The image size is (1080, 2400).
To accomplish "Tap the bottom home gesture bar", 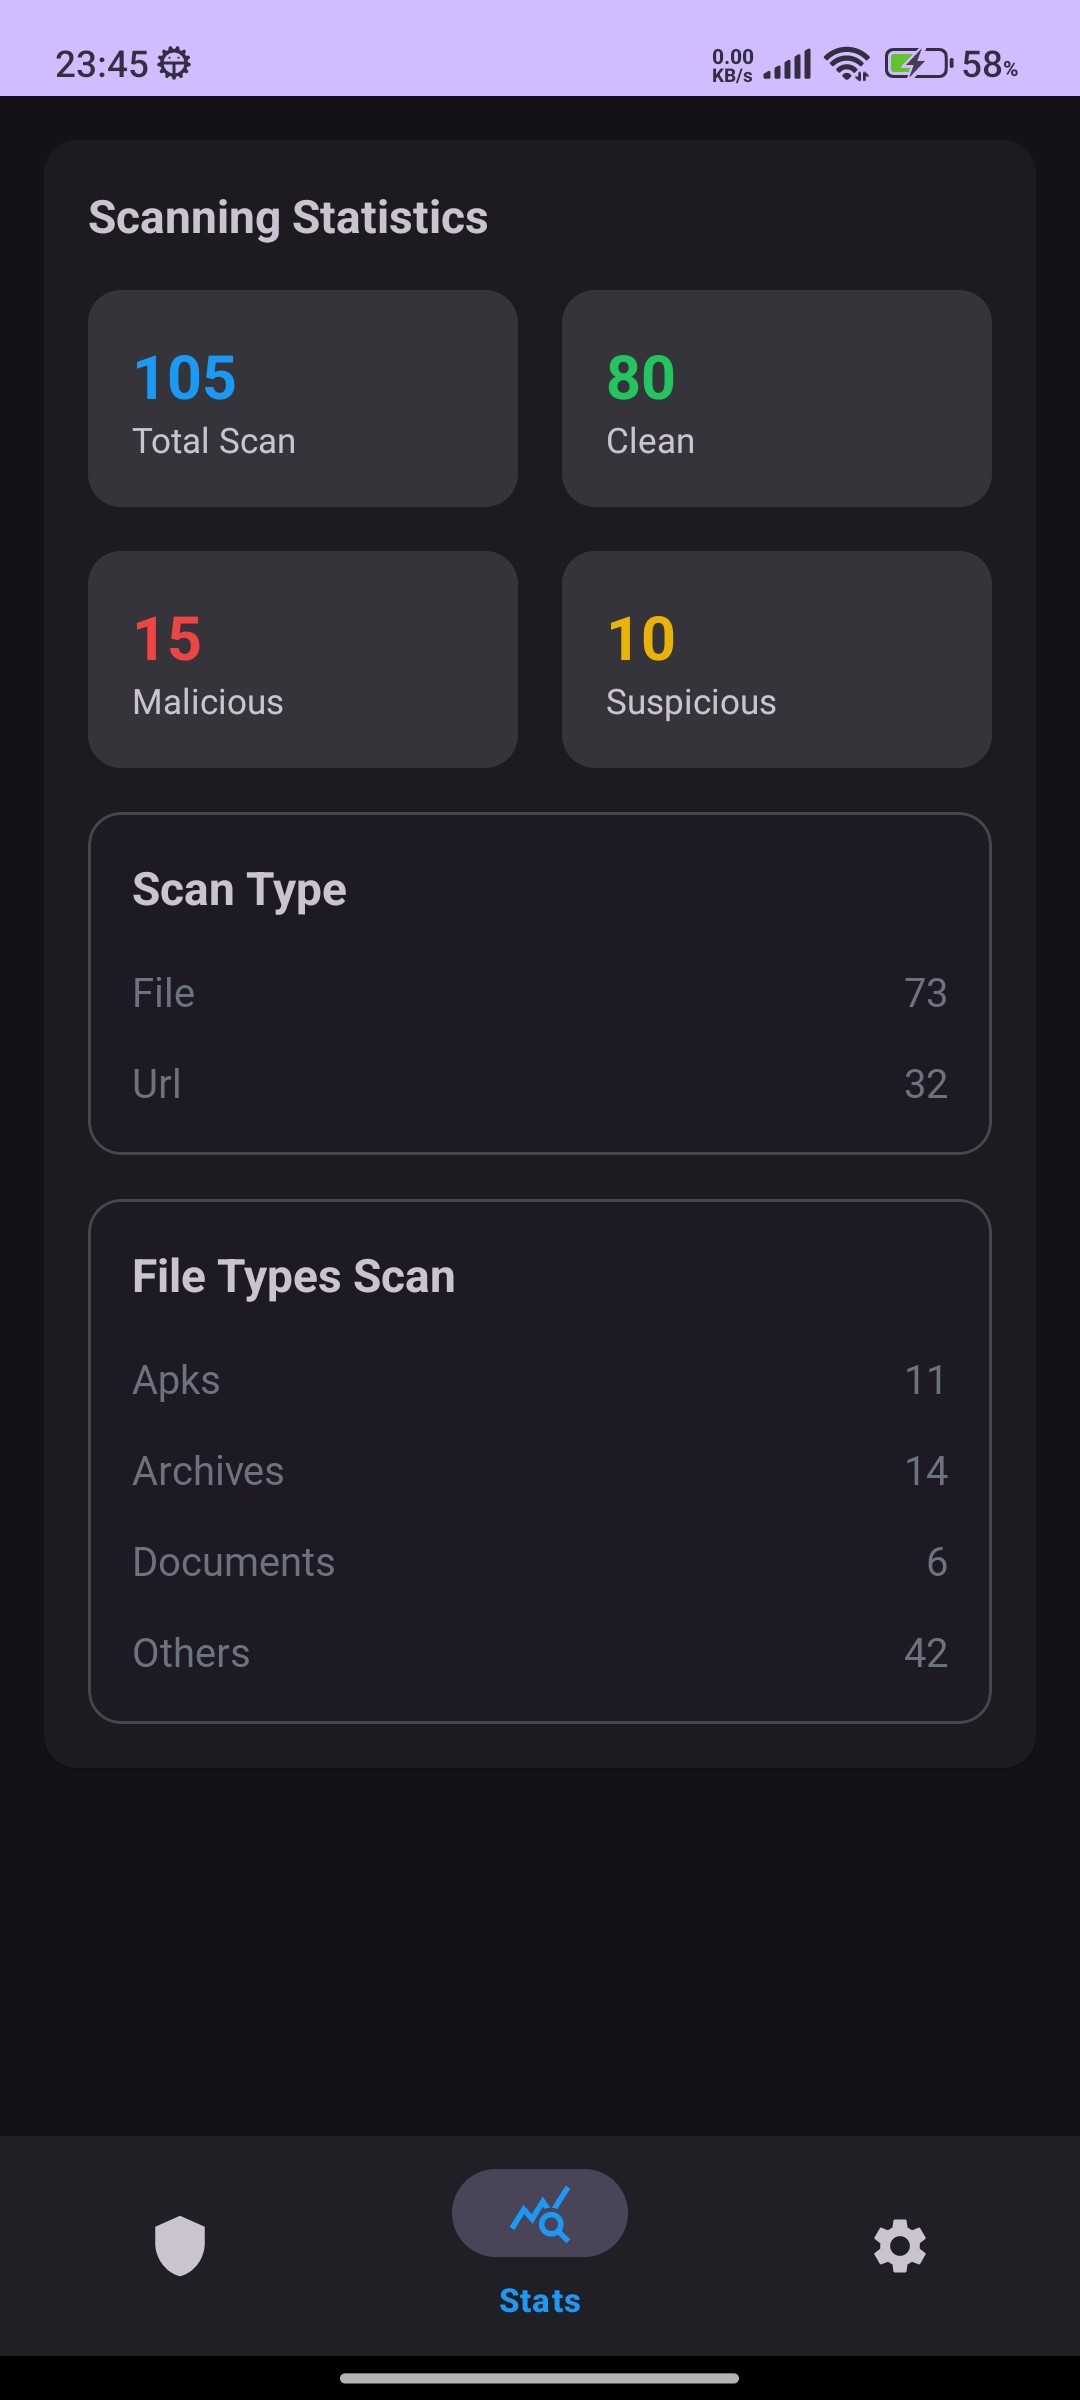I will point(540,2378).
